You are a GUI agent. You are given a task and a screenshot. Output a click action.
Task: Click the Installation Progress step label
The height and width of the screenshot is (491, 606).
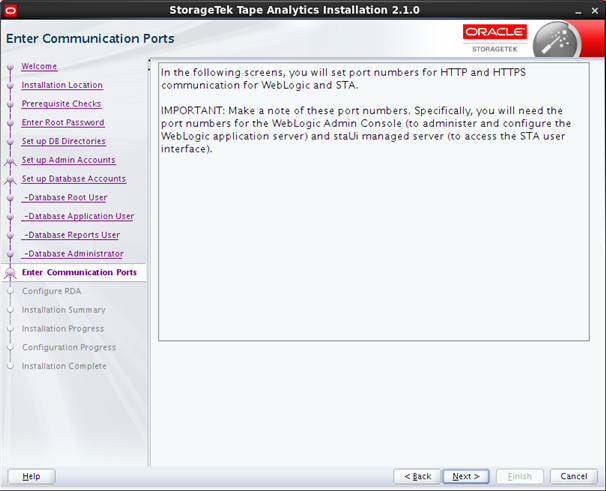point(63,329)
